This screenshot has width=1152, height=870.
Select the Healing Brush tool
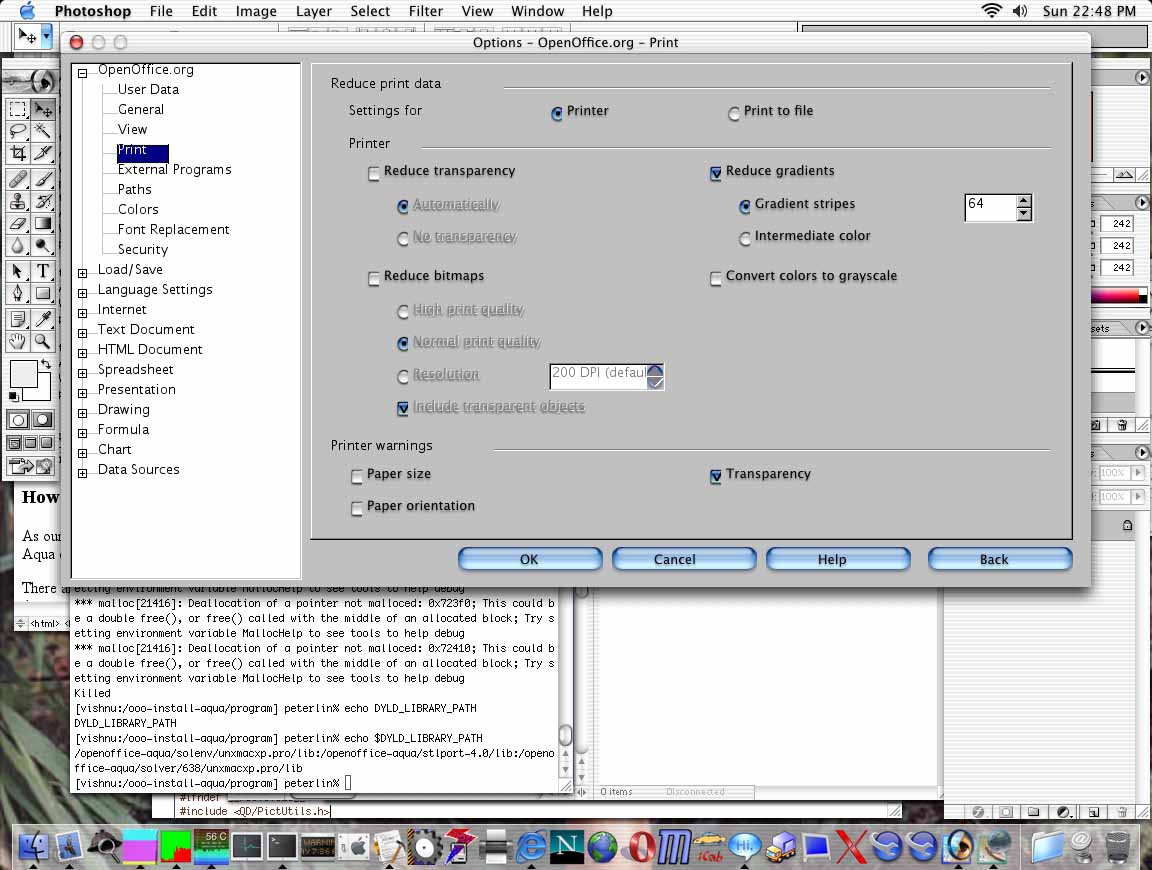point(18,179)
